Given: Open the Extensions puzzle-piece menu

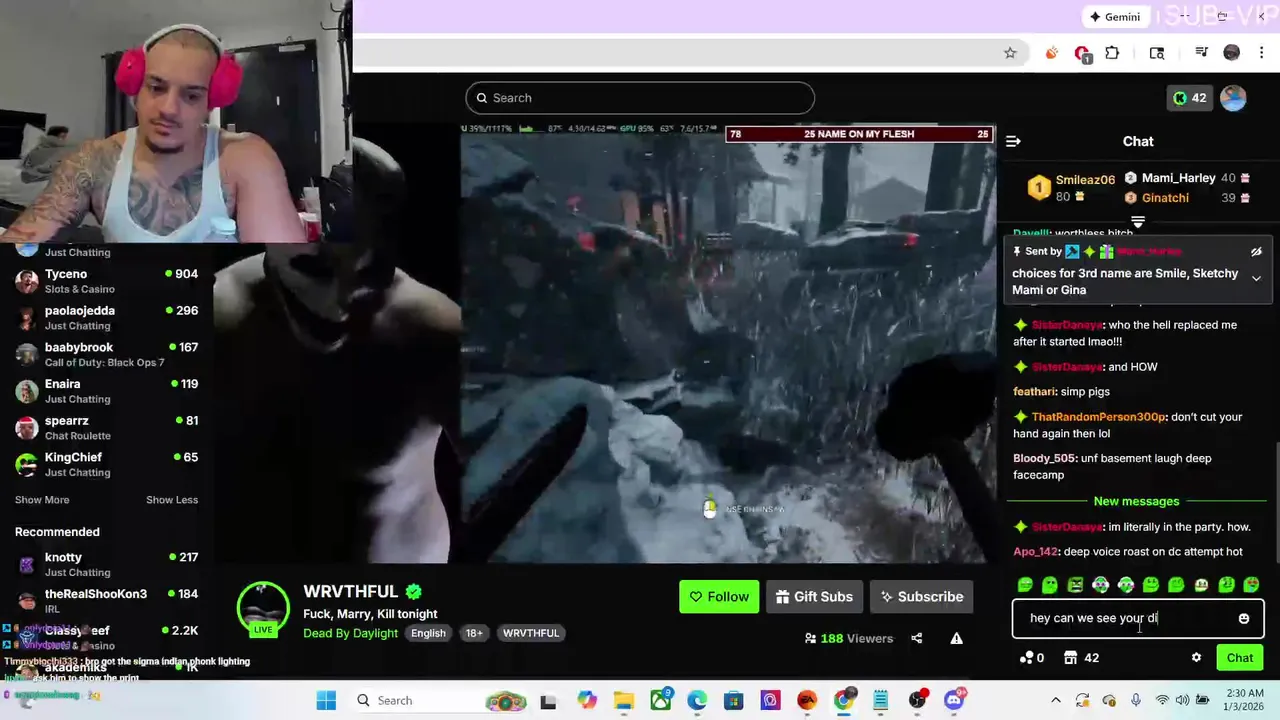Looking at the screenshot, I should point(1112,53).
